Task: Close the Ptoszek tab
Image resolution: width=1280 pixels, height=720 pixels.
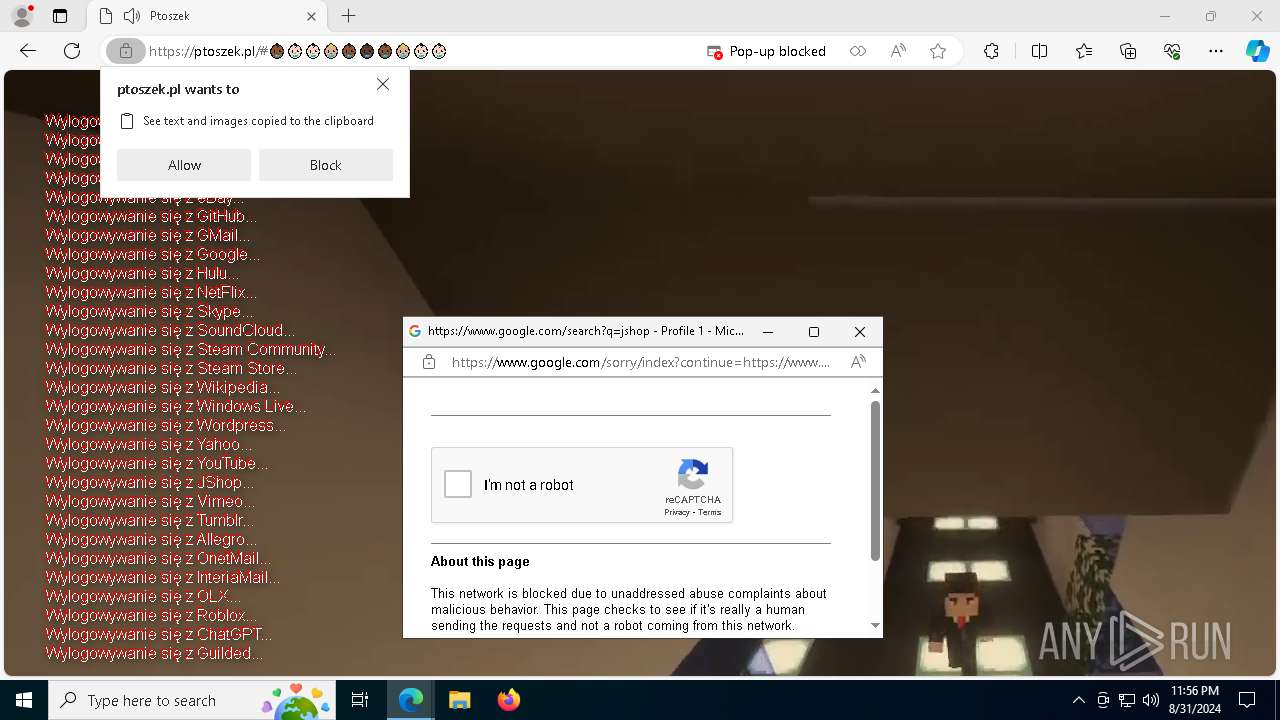Action: coord(312,16)
